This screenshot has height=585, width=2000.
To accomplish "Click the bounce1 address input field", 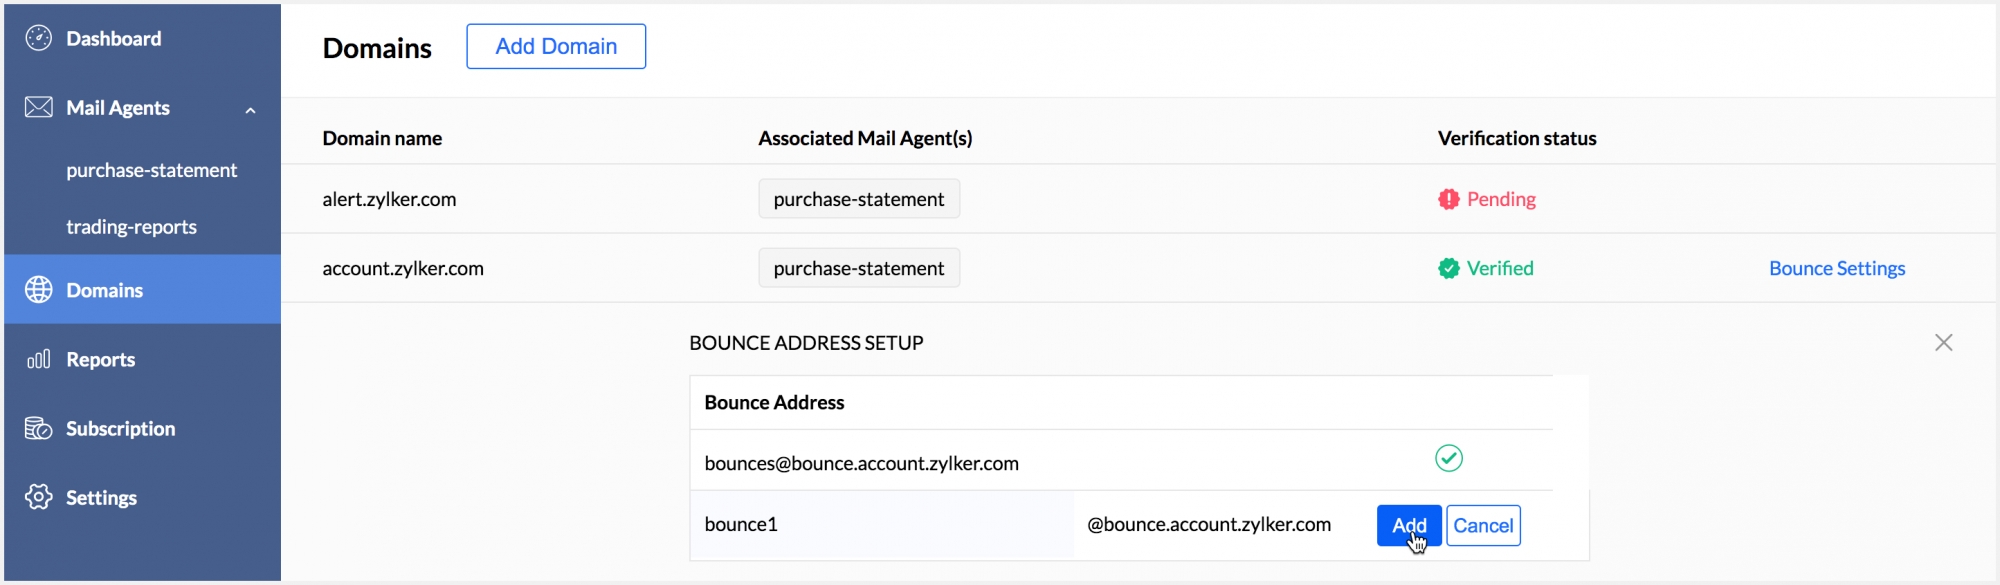I will coord(880,524).
